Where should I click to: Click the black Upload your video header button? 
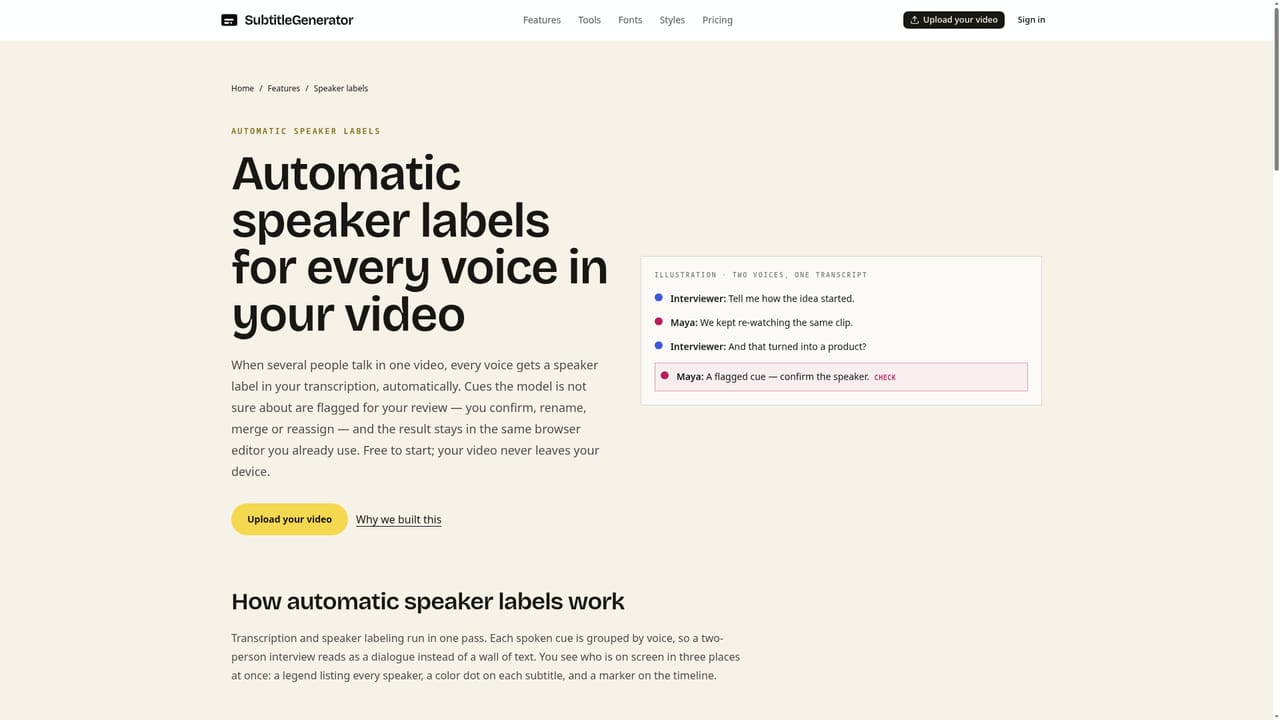click(x=954, y=20)
